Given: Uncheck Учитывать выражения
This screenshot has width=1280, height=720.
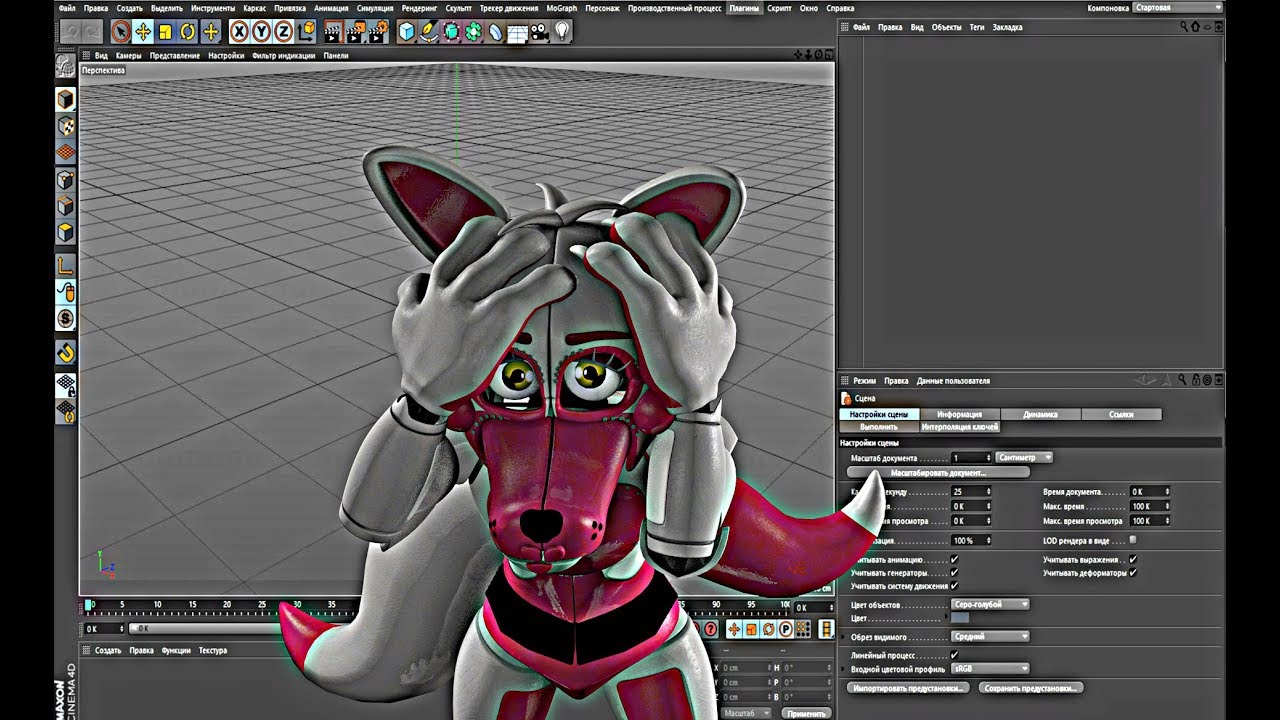Looking at the screenshot, I should click(1132, 560).
